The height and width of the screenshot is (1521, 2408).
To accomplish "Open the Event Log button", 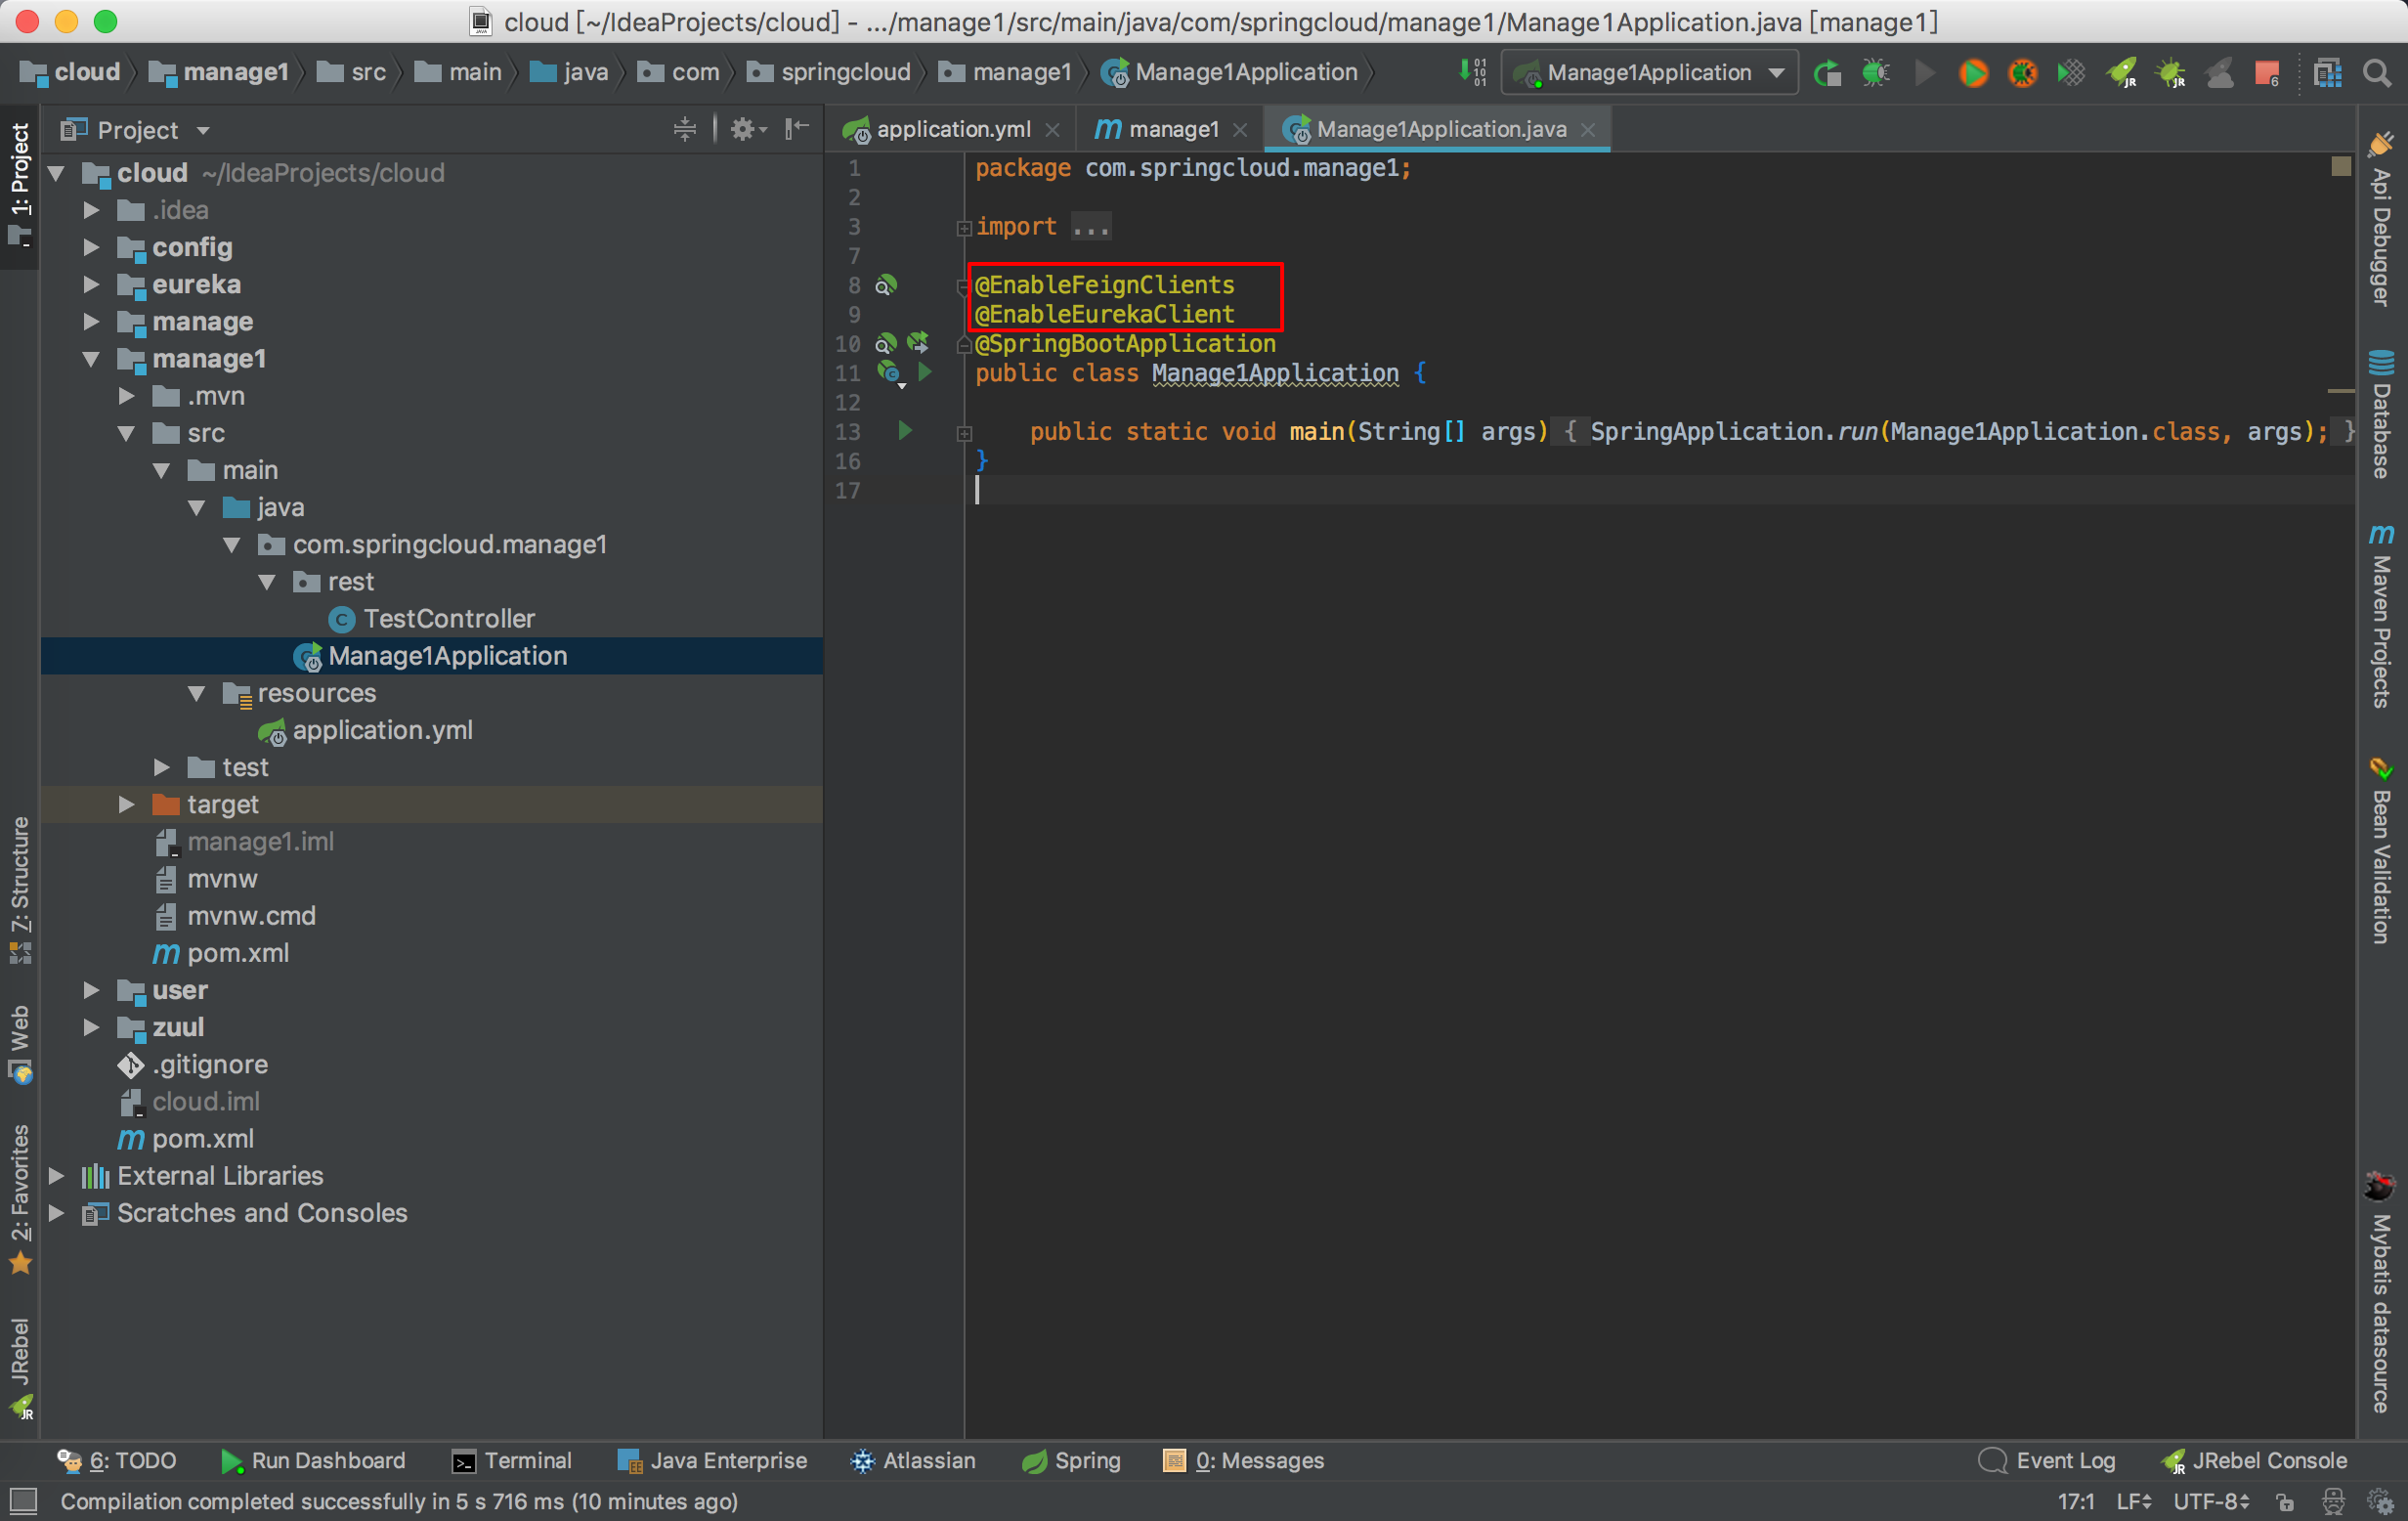I will [x=2047, y=1460].
